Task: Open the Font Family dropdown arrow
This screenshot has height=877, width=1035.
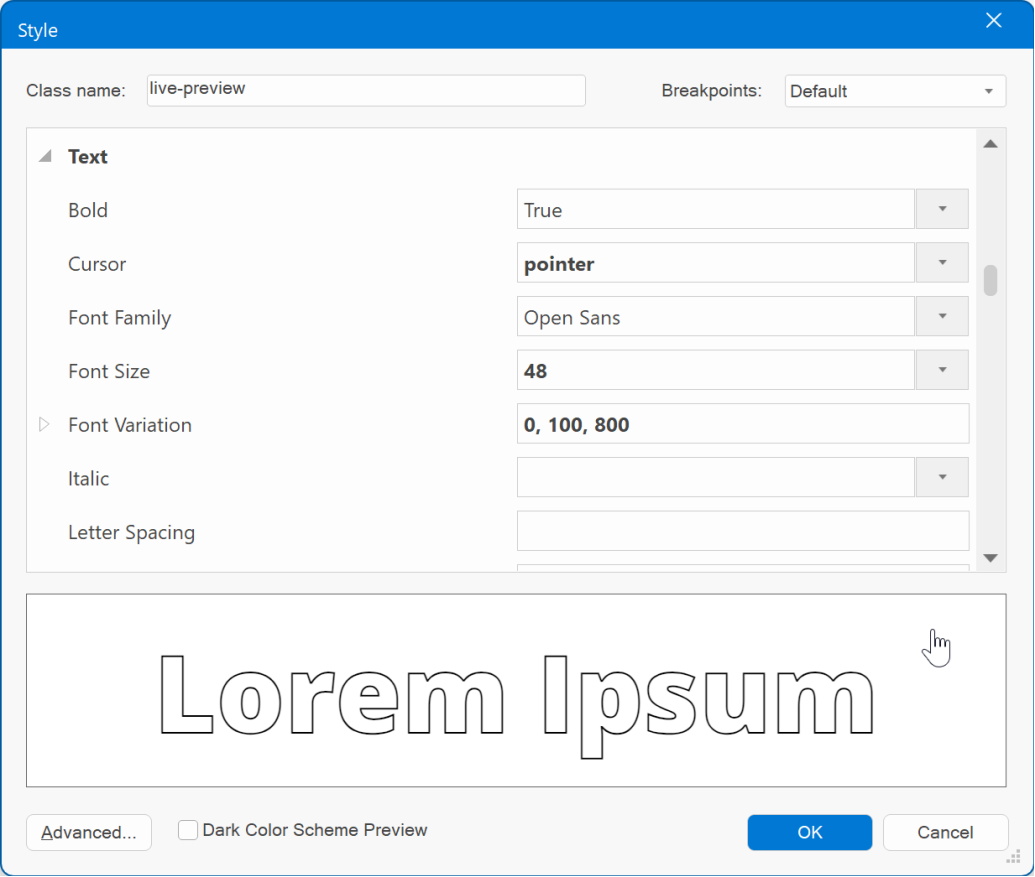Action: click(x=942, y=317)
